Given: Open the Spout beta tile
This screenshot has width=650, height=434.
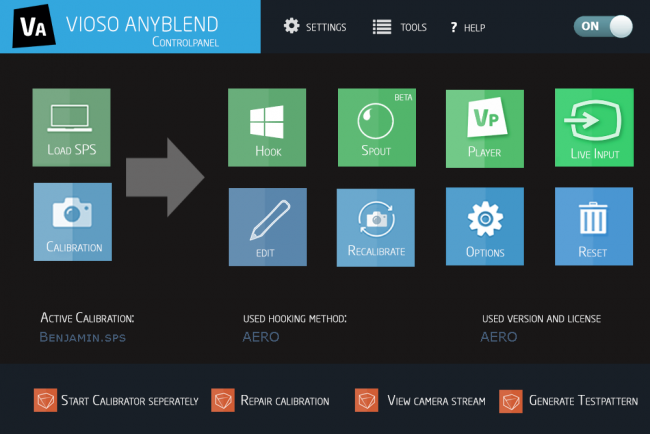Looking at the screenshot, I should [377, 127].
